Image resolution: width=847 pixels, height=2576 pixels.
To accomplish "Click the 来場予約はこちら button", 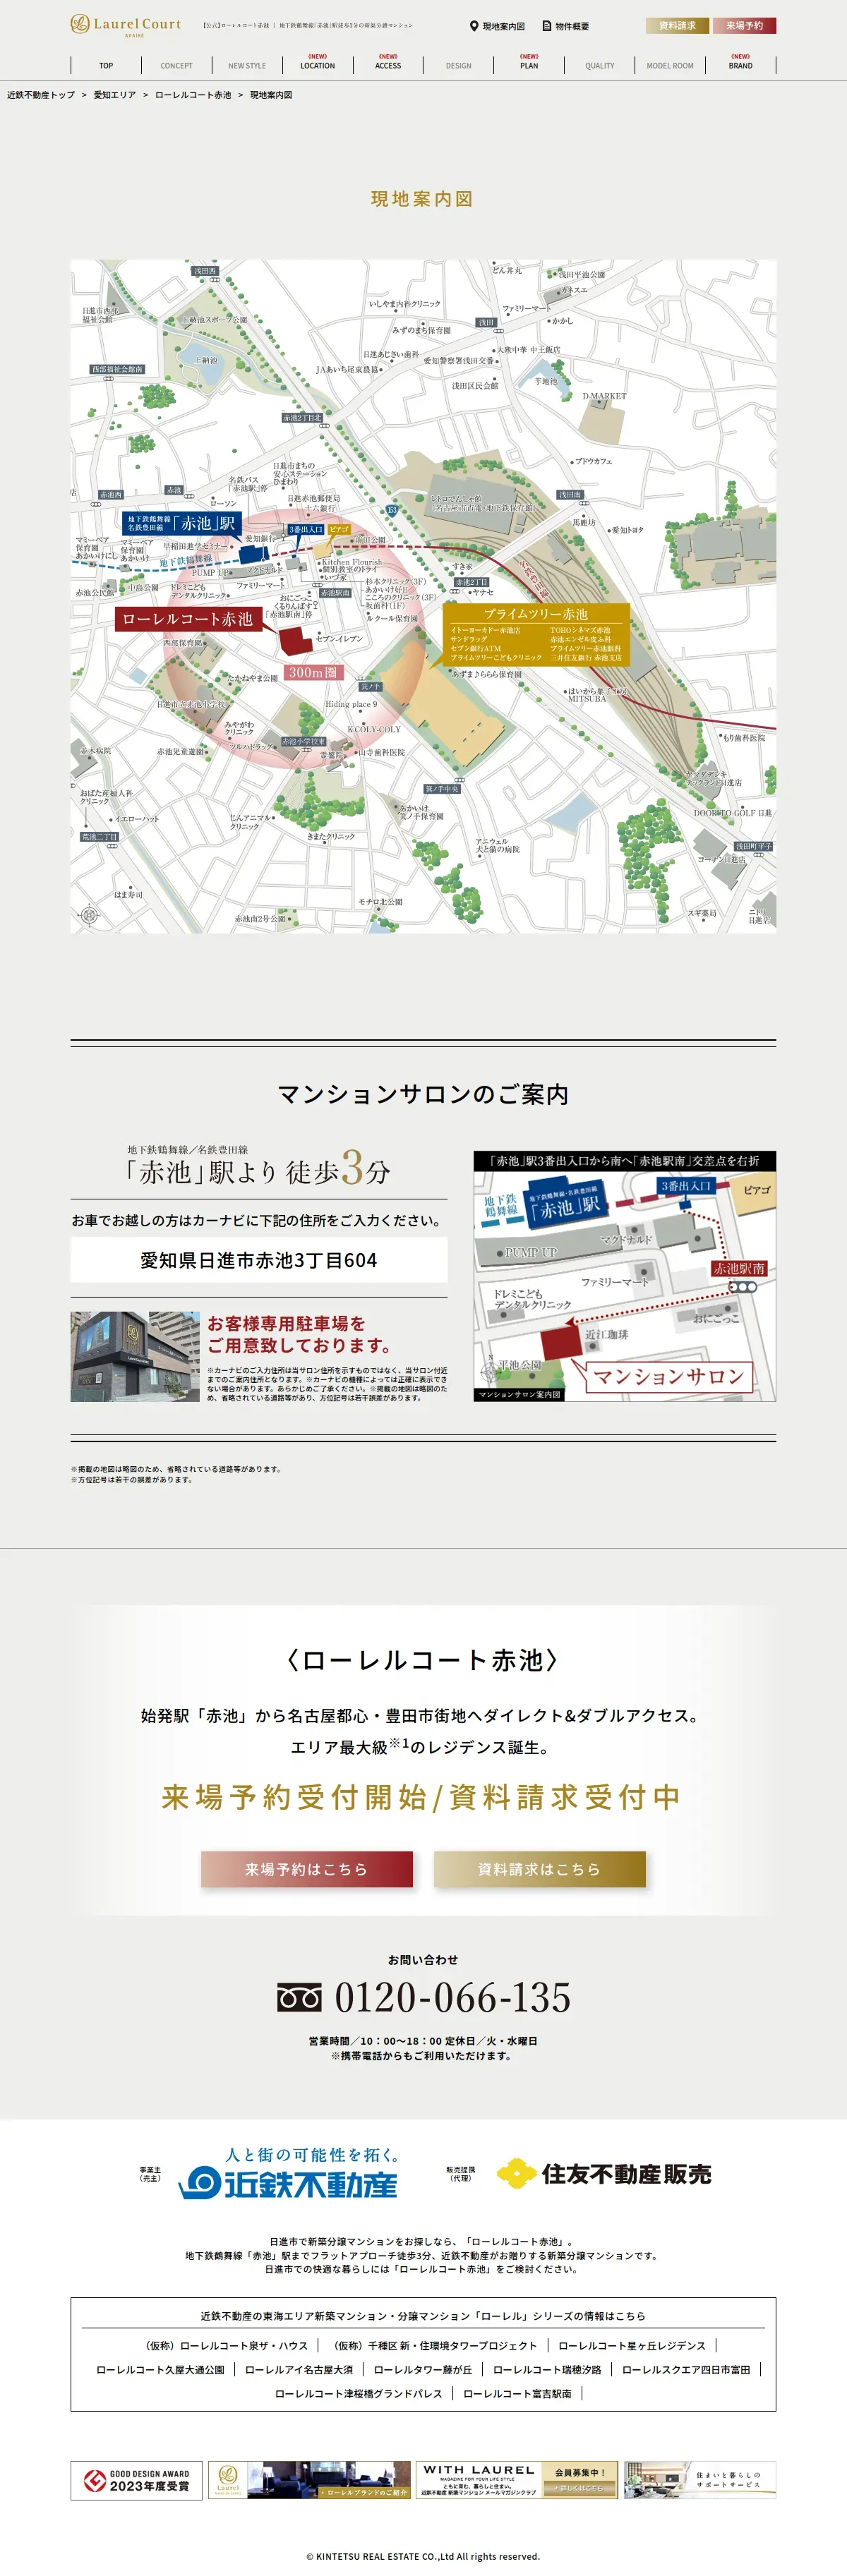I will point(307,1869).
